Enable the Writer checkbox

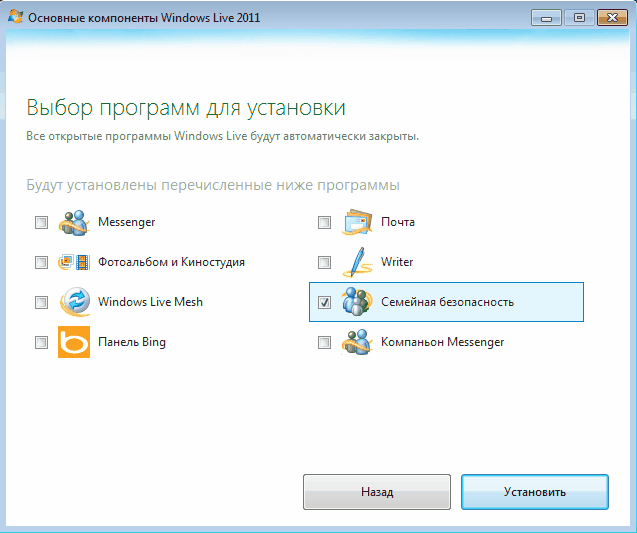(324, 262)
